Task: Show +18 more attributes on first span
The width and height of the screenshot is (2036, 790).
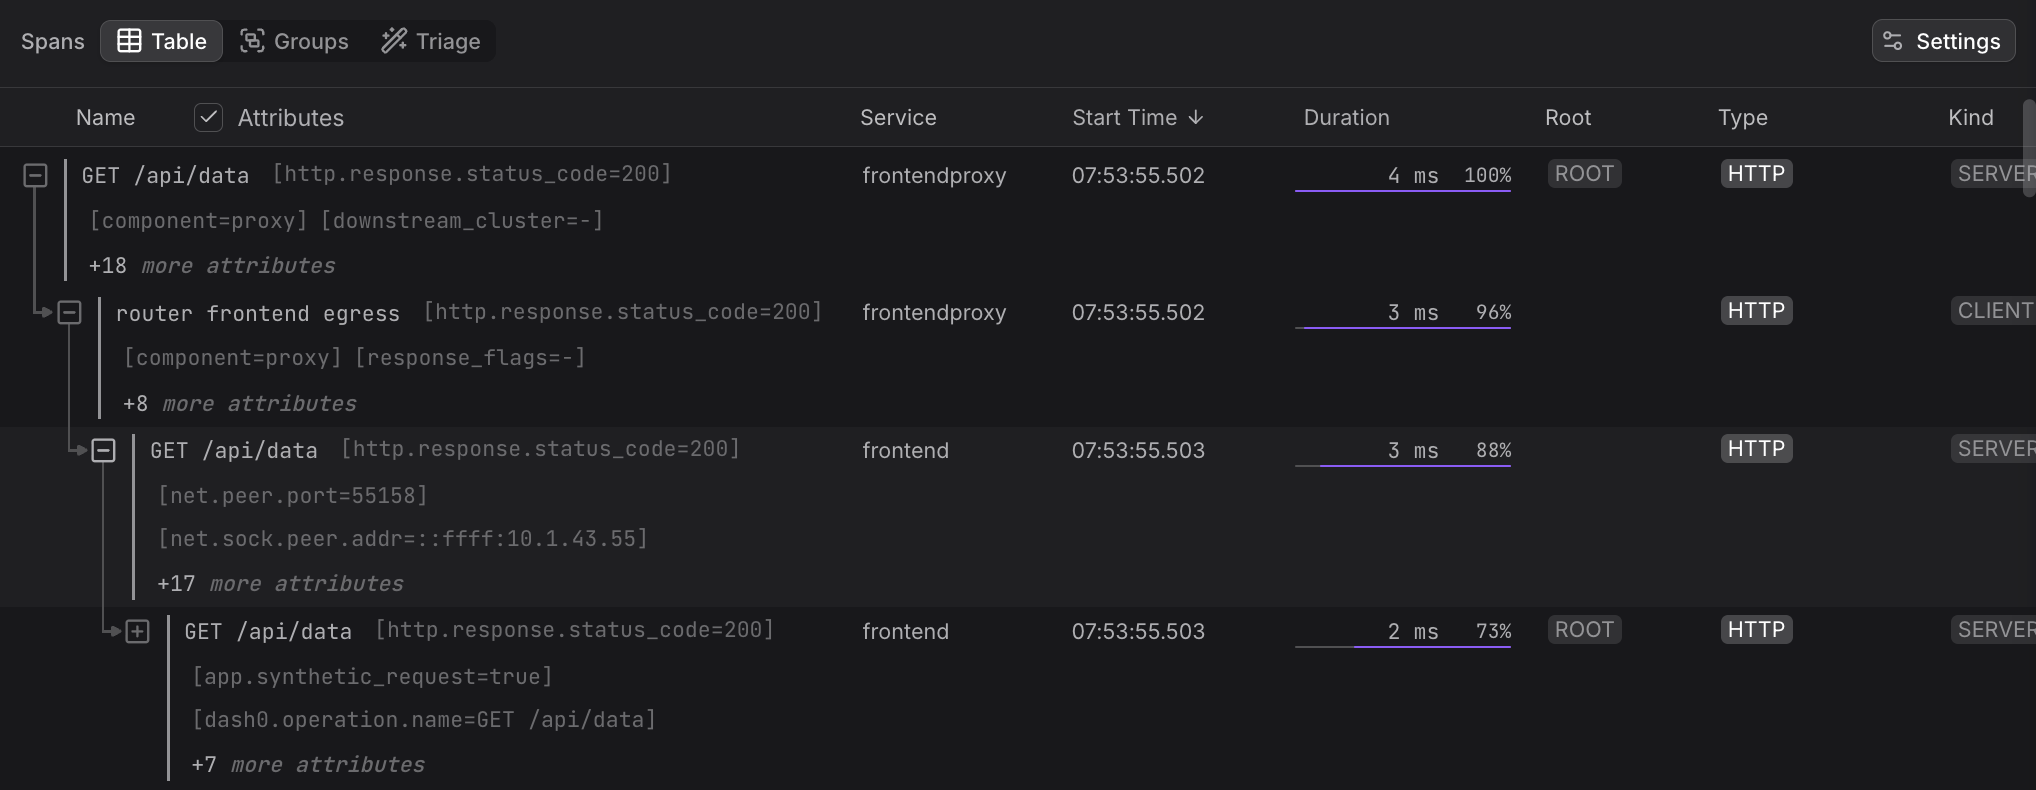Action: (x=212, y=266)
